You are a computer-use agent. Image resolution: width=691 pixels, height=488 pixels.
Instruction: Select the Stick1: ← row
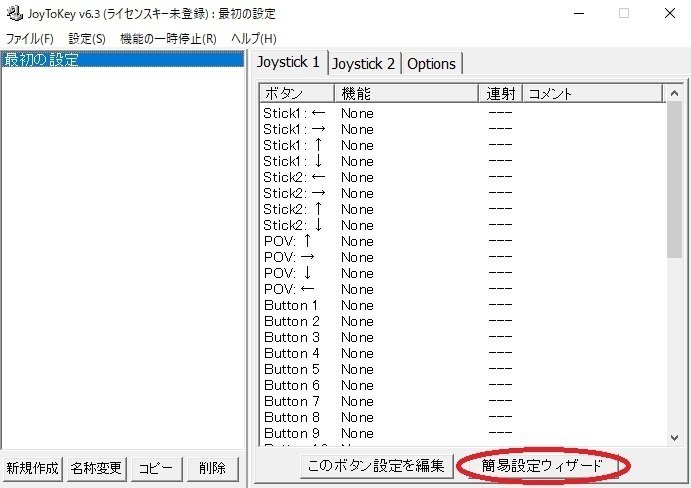(x=462, y=113)
